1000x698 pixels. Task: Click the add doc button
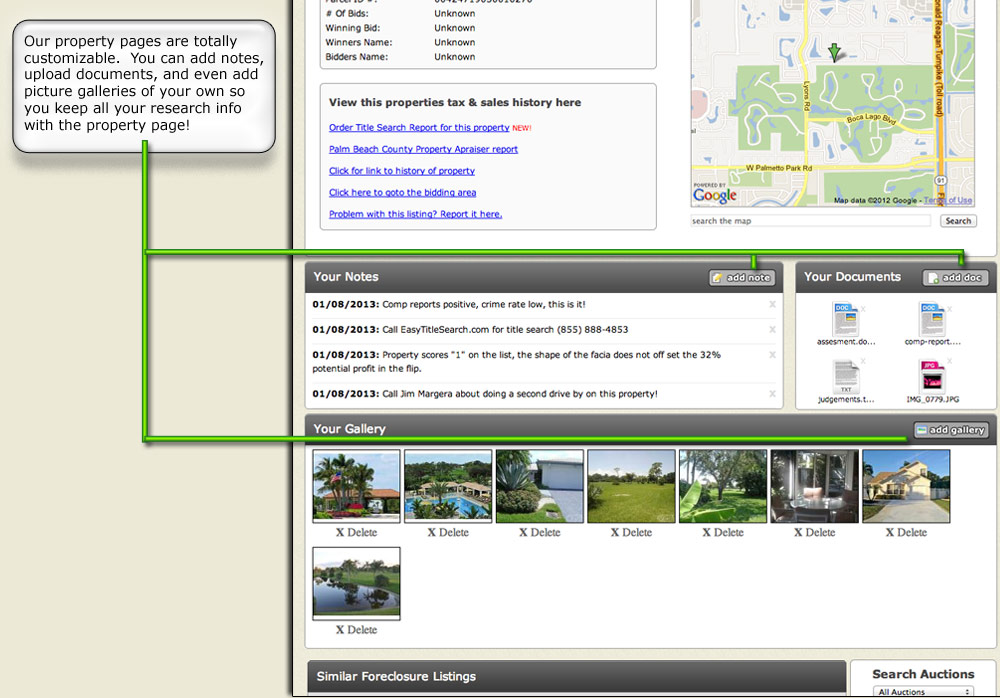tap(955, 278)
